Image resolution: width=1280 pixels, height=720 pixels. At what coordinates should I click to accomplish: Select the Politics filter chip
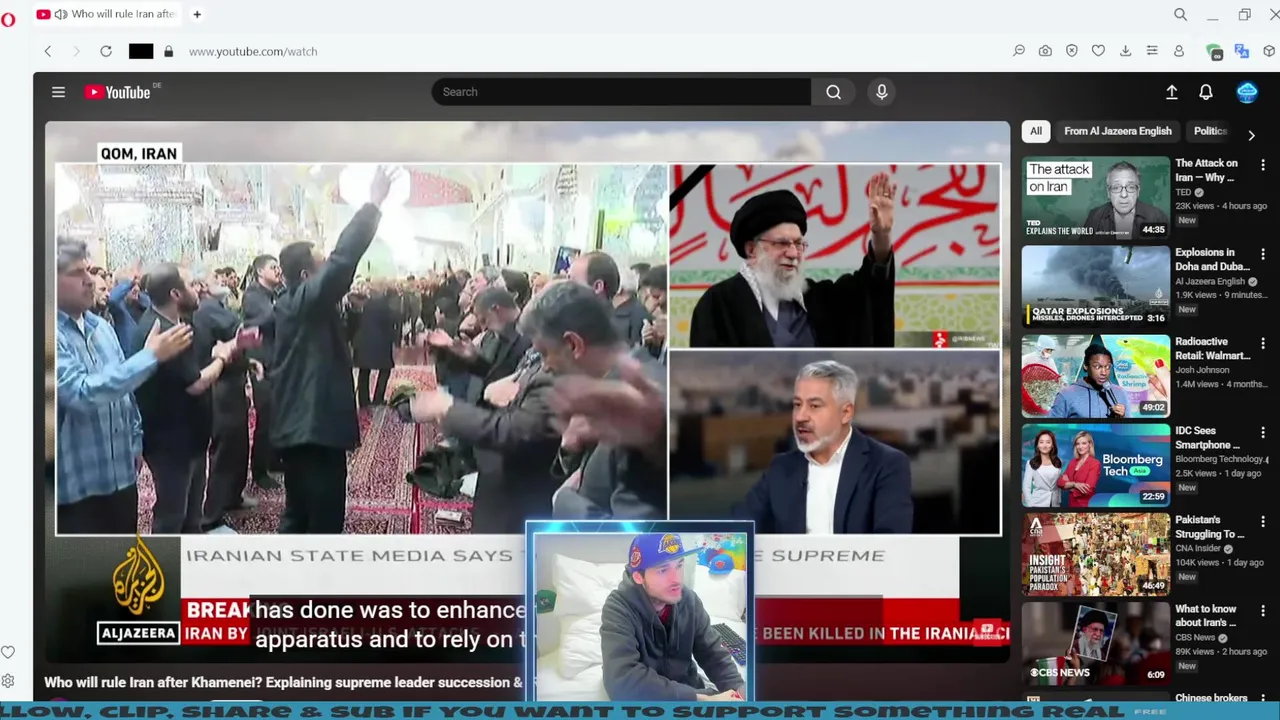tap(1211, 131)
